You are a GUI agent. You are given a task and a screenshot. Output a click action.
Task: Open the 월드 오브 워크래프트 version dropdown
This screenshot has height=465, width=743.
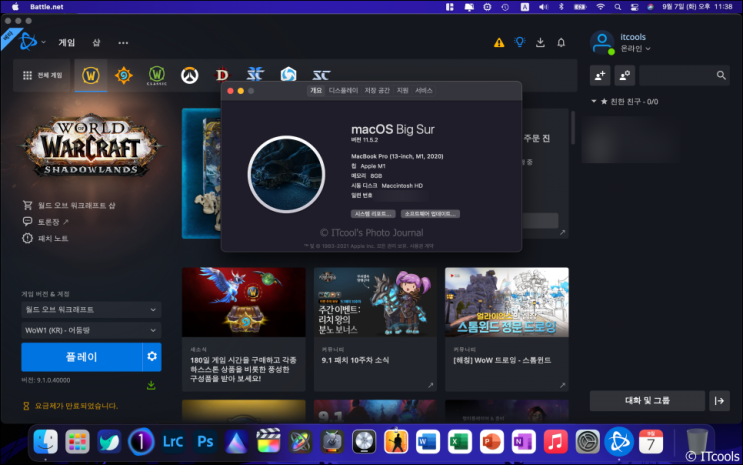91,310
